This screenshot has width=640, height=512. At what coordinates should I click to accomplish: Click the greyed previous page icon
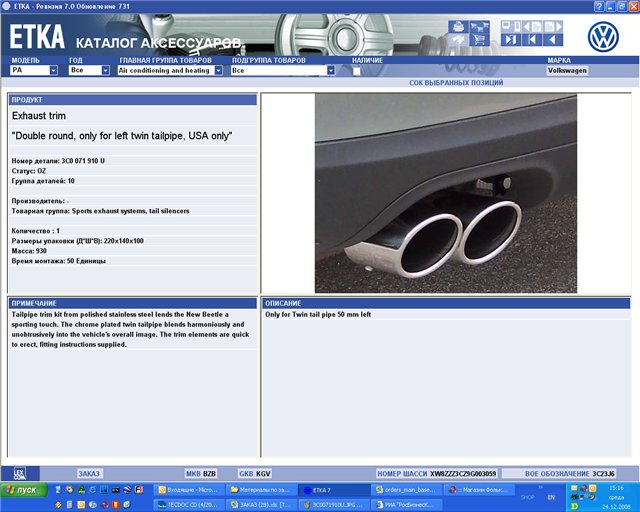pyautogui.click(x=532, y=27)
